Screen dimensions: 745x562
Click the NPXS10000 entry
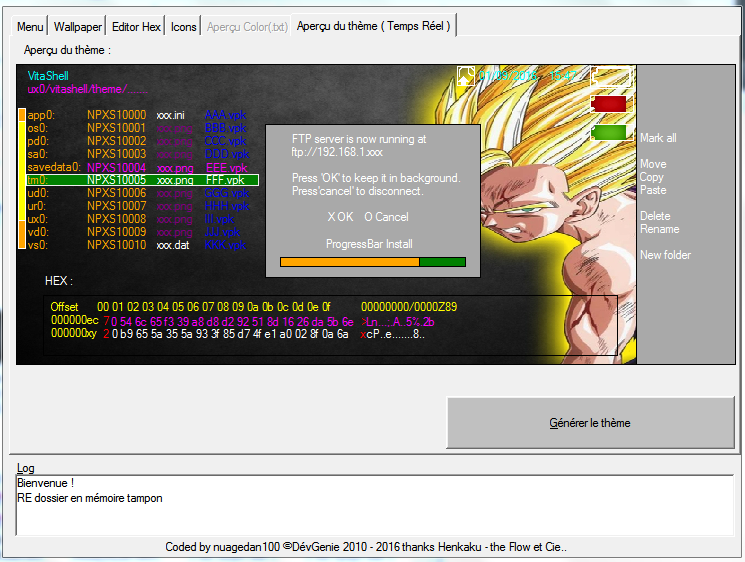[116, 115]
